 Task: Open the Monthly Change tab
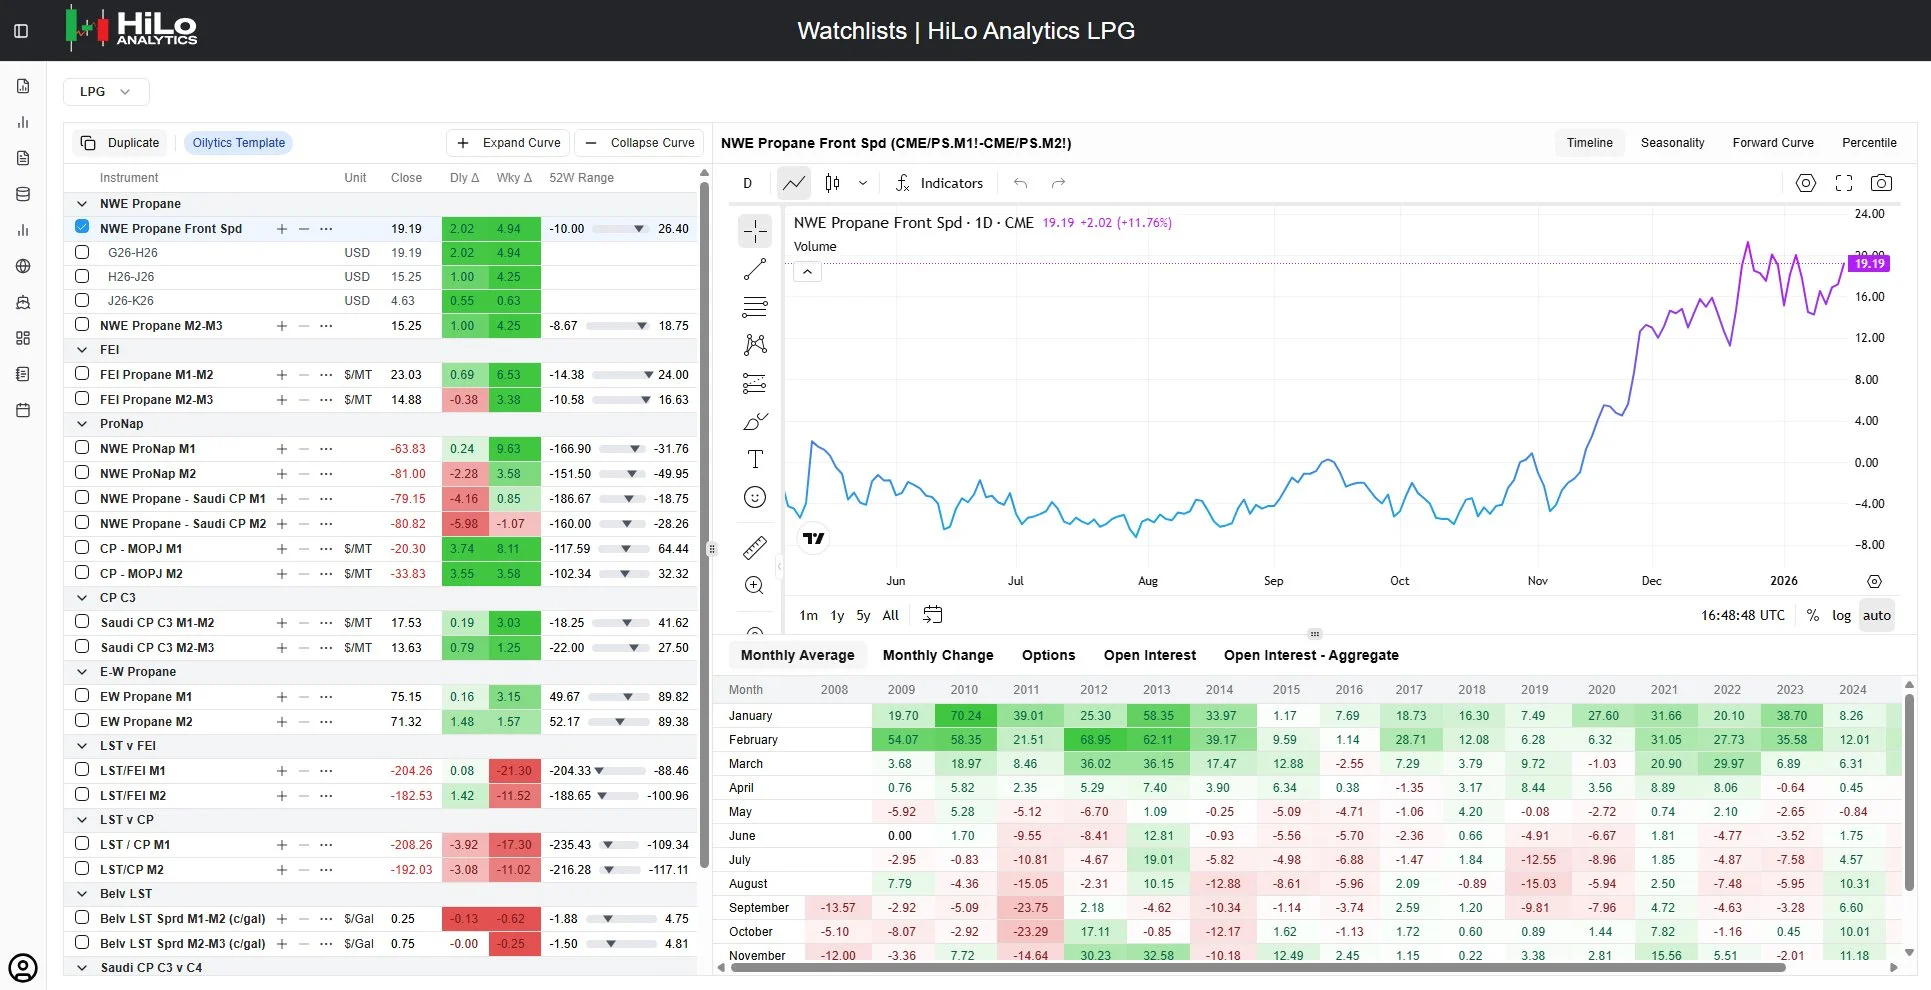coord(938,655)
